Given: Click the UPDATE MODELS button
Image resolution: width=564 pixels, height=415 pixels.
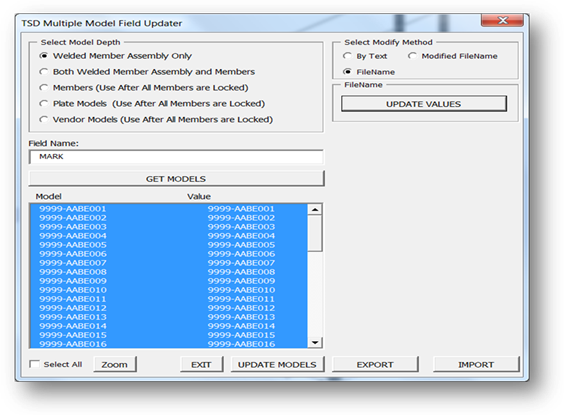Looking at the screenshot, I should [x=277, y=365].
